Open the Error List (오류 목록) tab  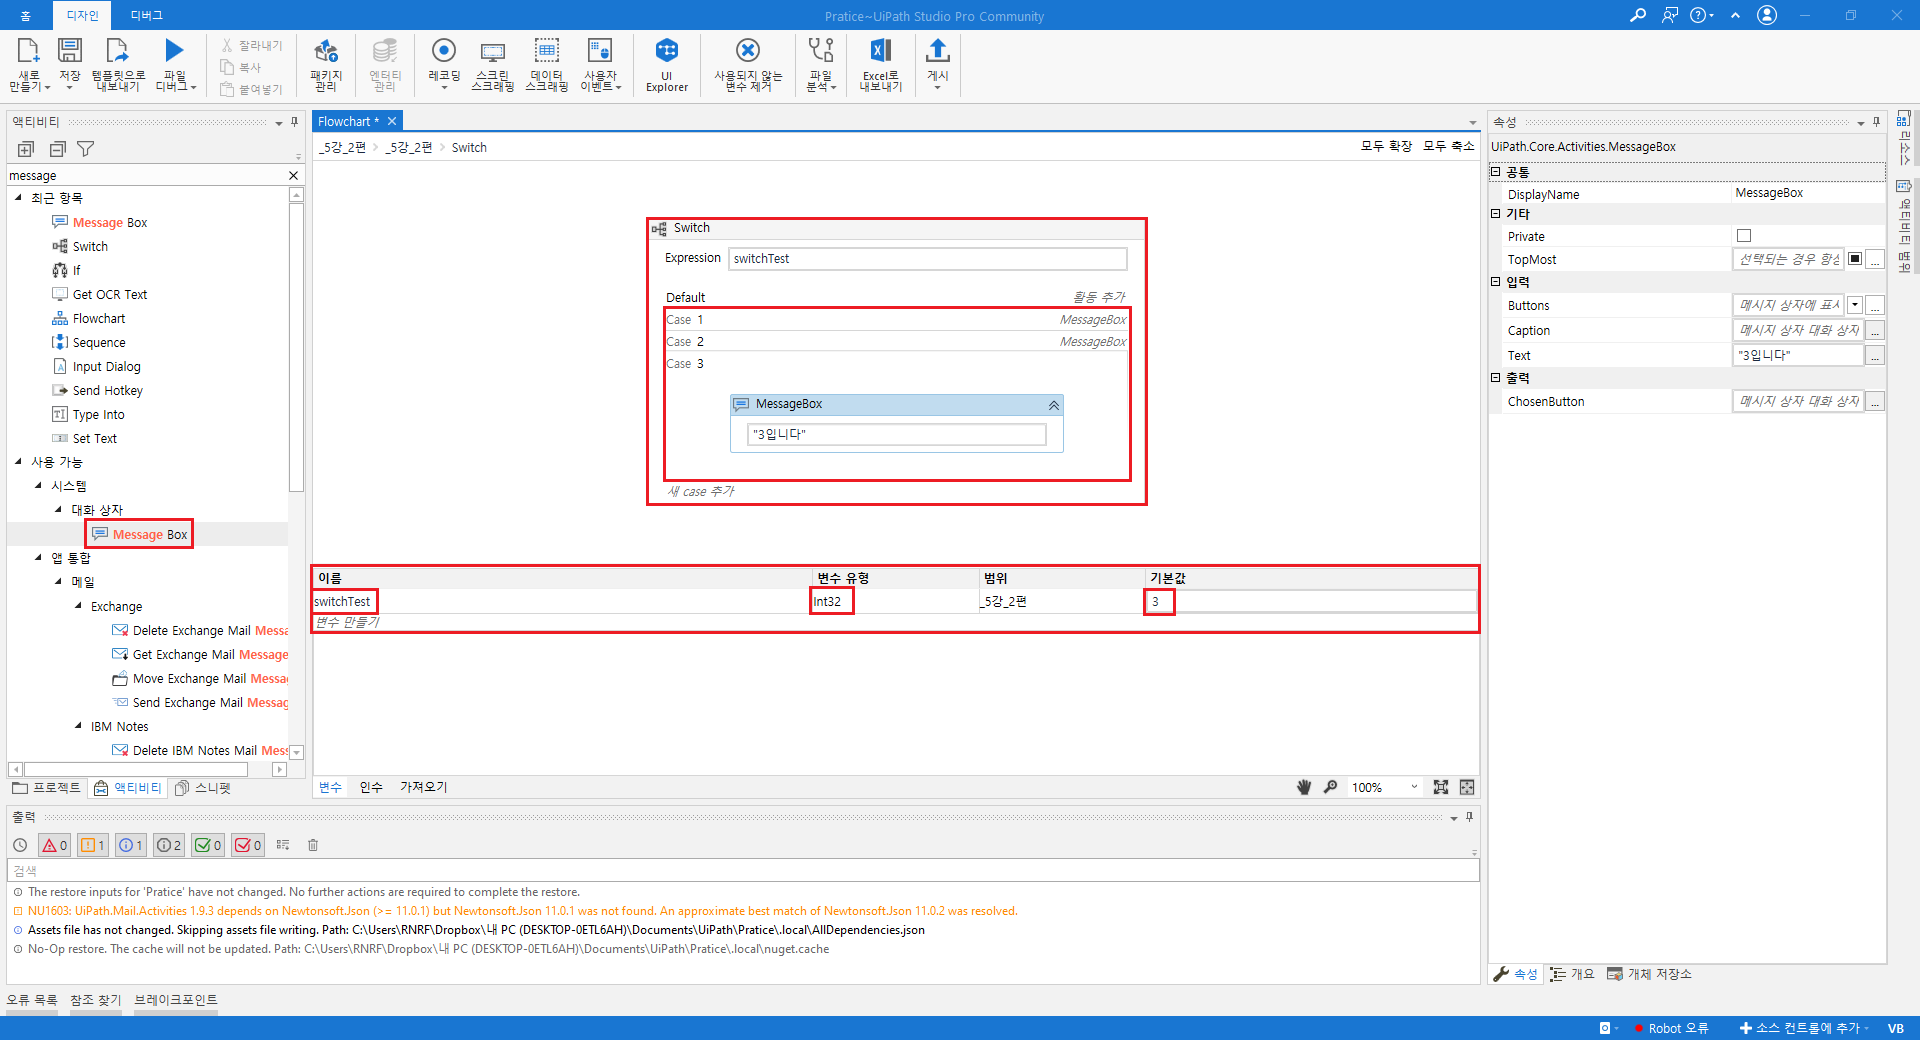click(32, 1000)
